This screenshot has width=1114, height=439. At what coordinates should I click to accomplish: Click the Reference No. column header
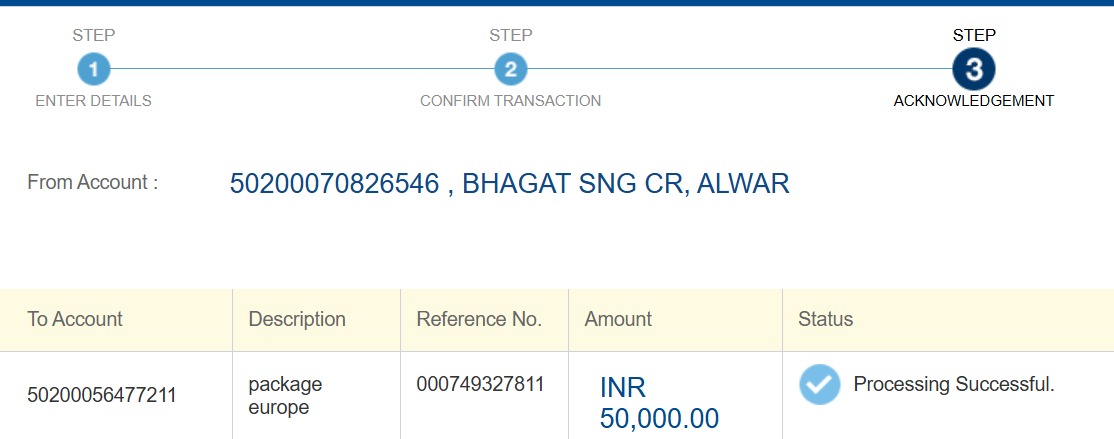coord(479,320)
